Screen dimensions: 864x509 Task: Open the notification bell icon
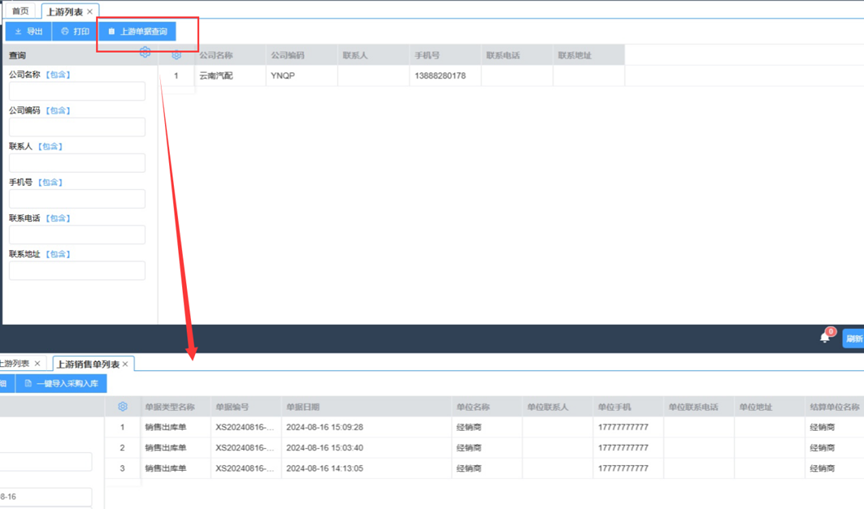(825, 338)
